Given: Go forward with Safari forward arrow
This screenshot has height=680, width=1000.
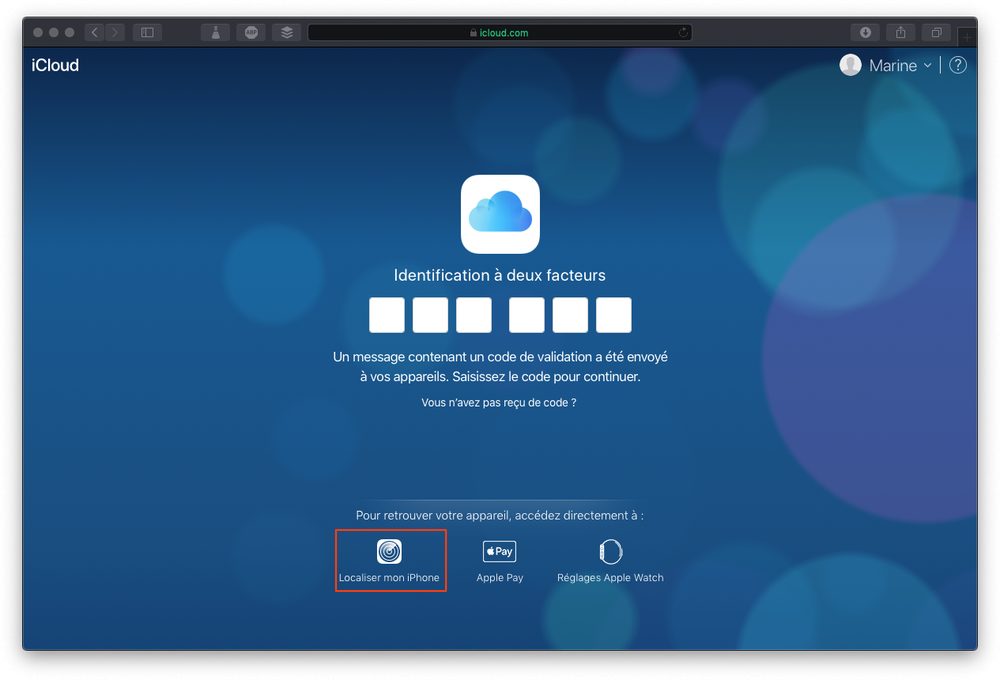Looking at the screenshot, I should click(x=115, y=33).
